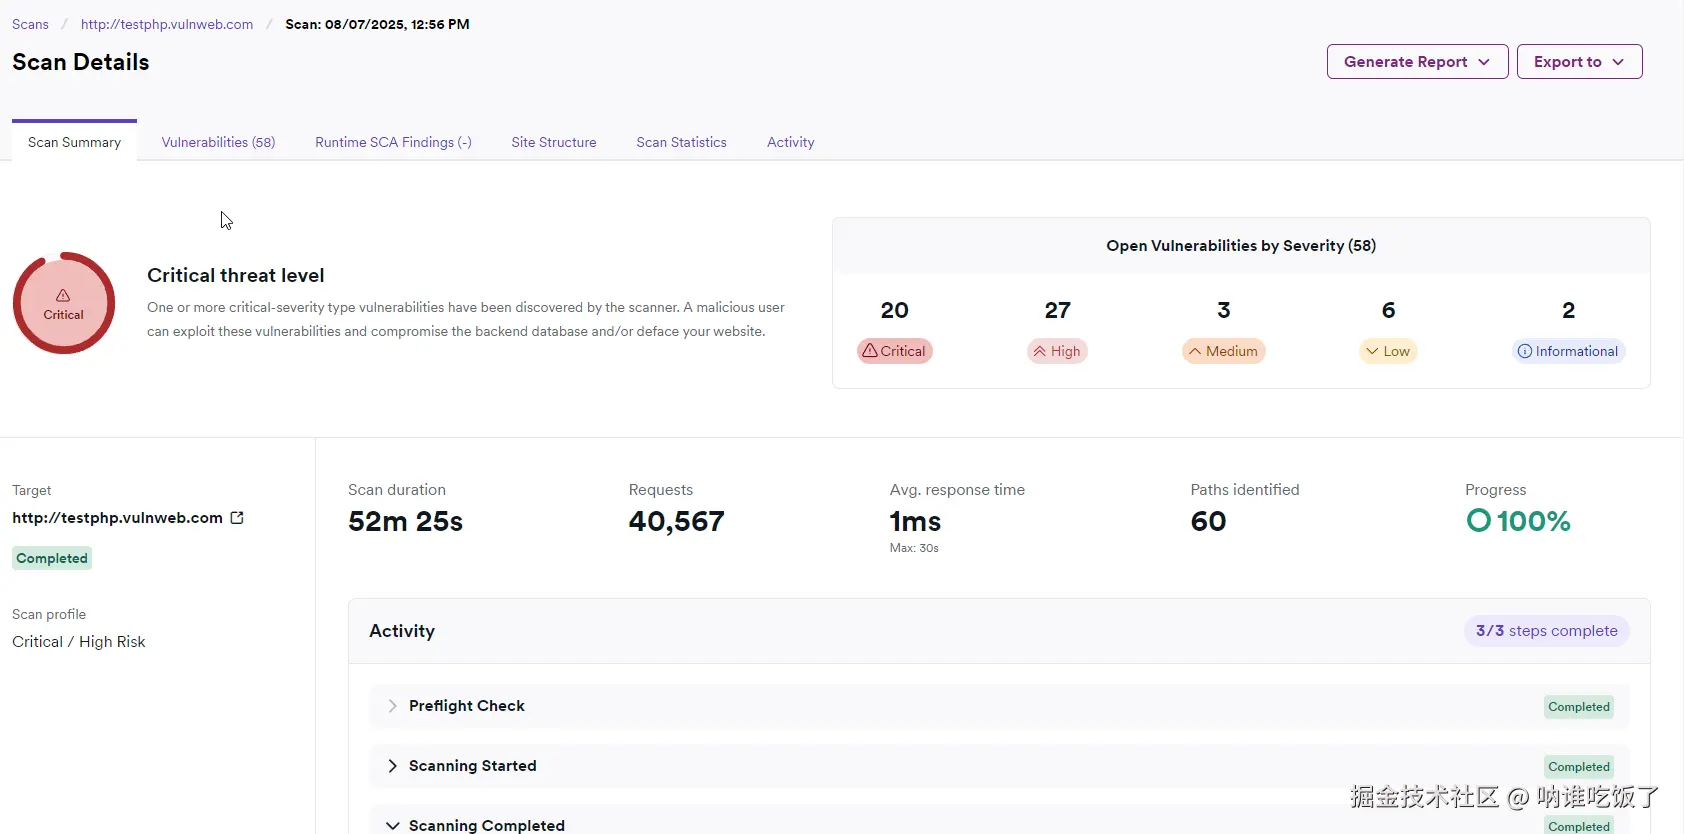The width and height of the screenshot is (1684, 834).
Task: Click the 100% progress indicator
Action: tap(1518, 521)
